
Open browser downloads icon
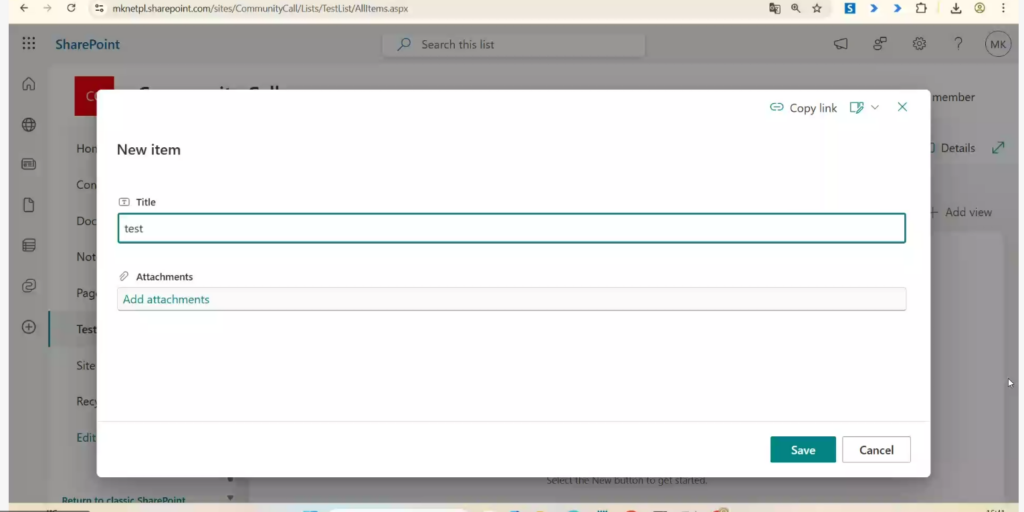[x=955, y=8]
